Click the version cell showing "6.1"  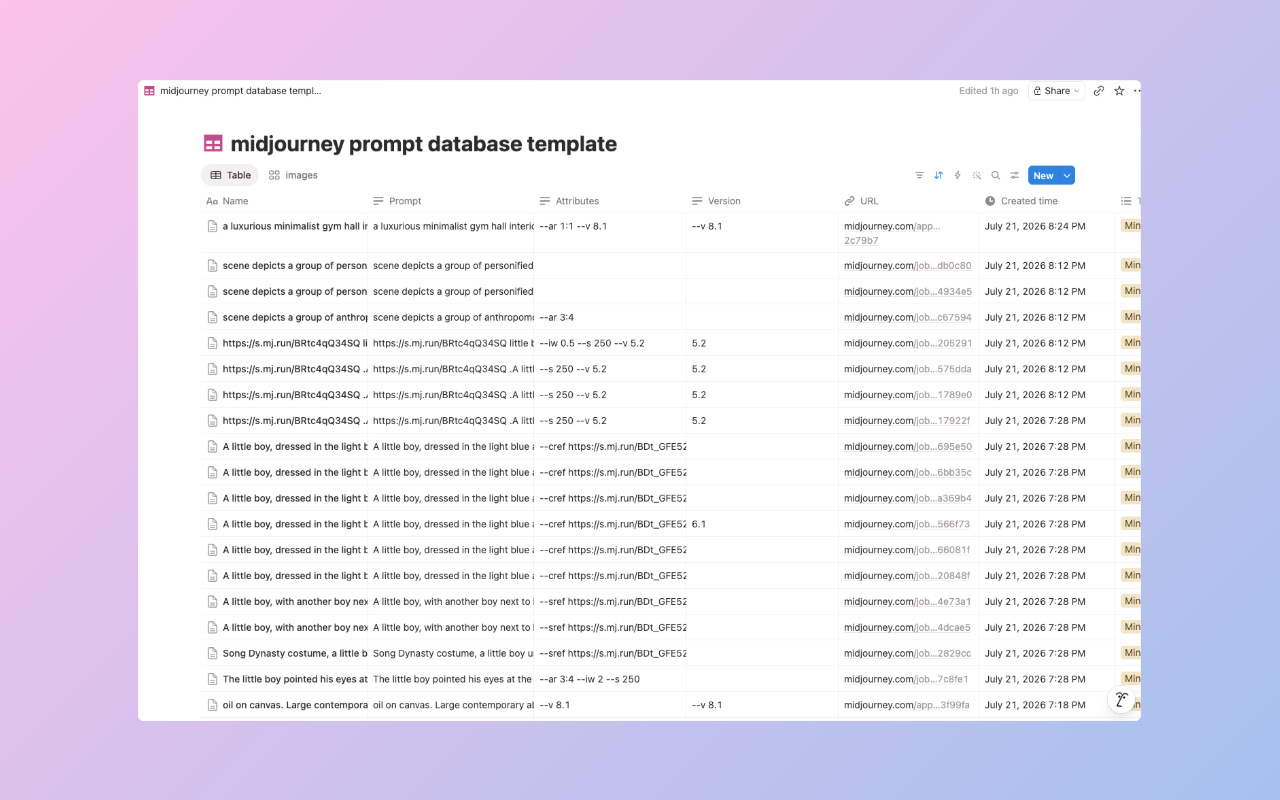click(x=762, y=524)
